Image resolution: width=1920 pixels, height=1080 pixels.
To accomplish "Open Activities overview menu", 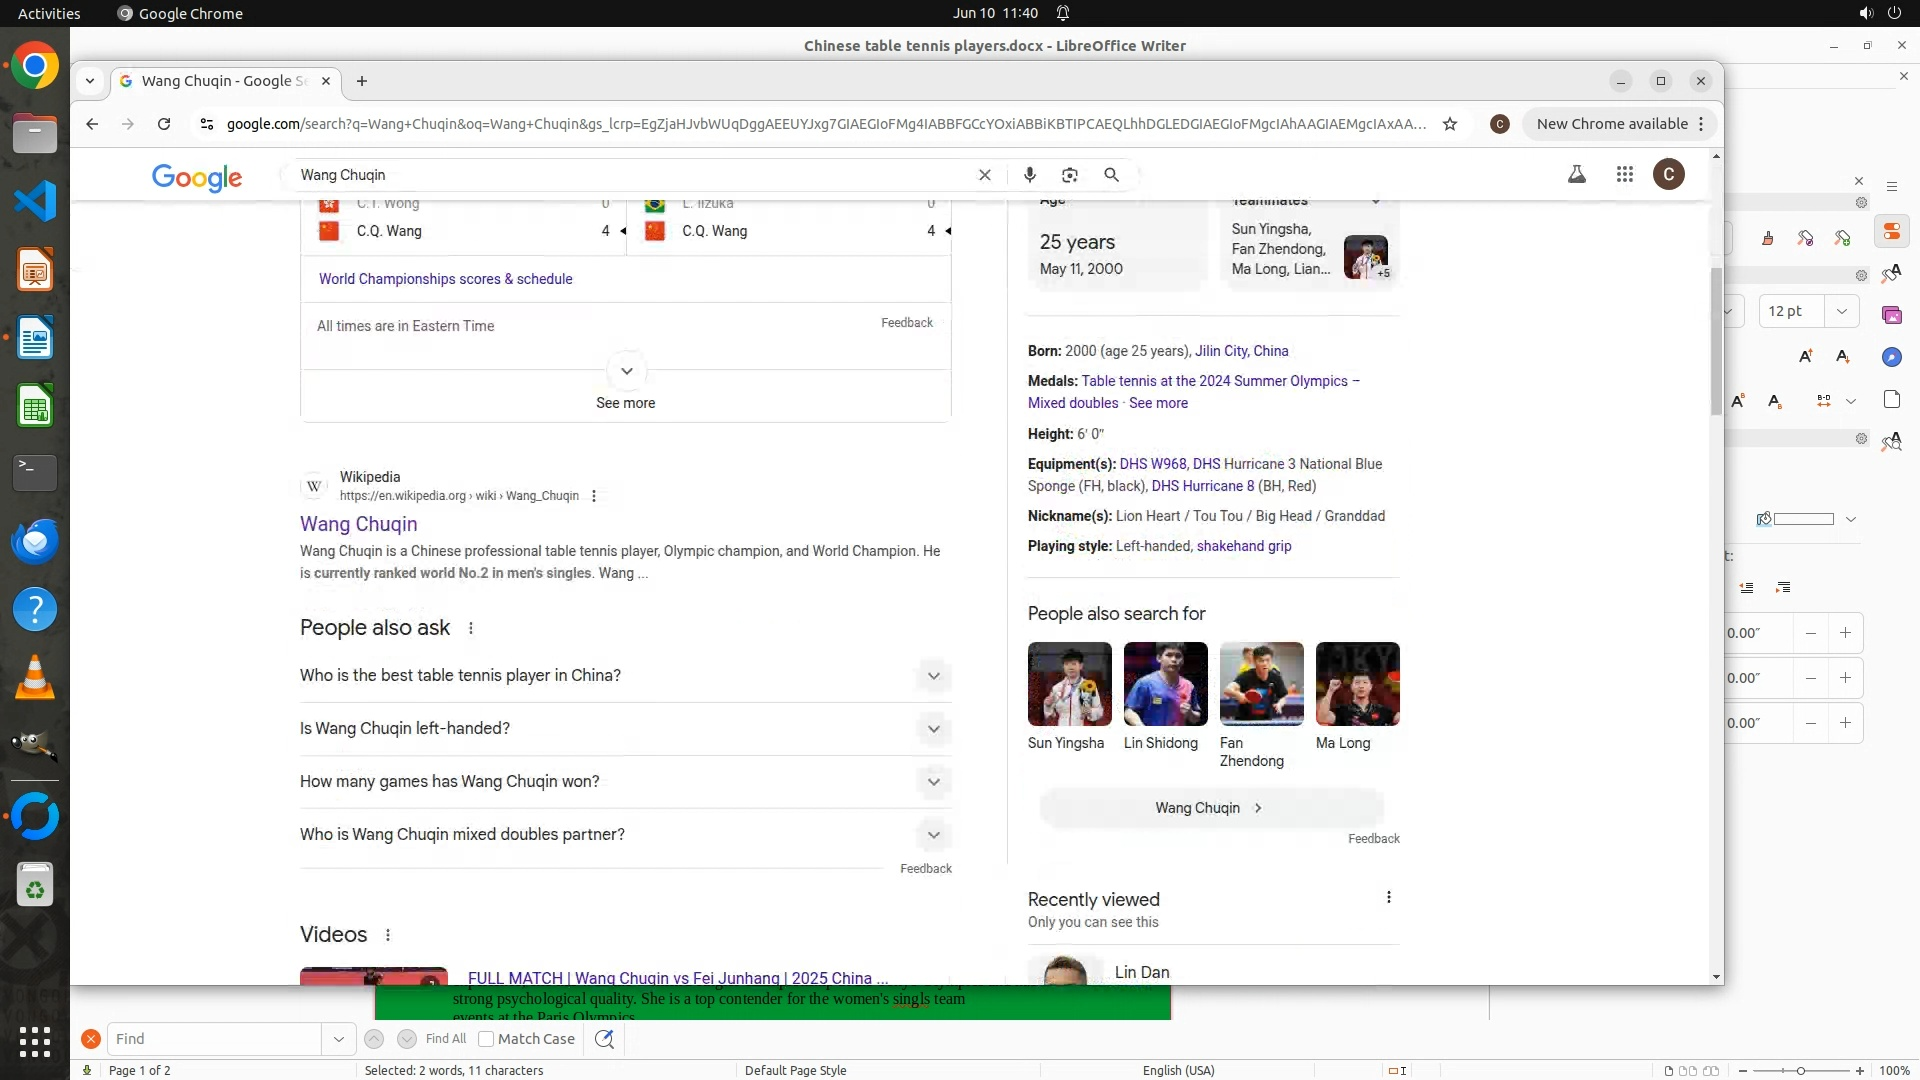I will pyautogui.click(x=49, y=13).
